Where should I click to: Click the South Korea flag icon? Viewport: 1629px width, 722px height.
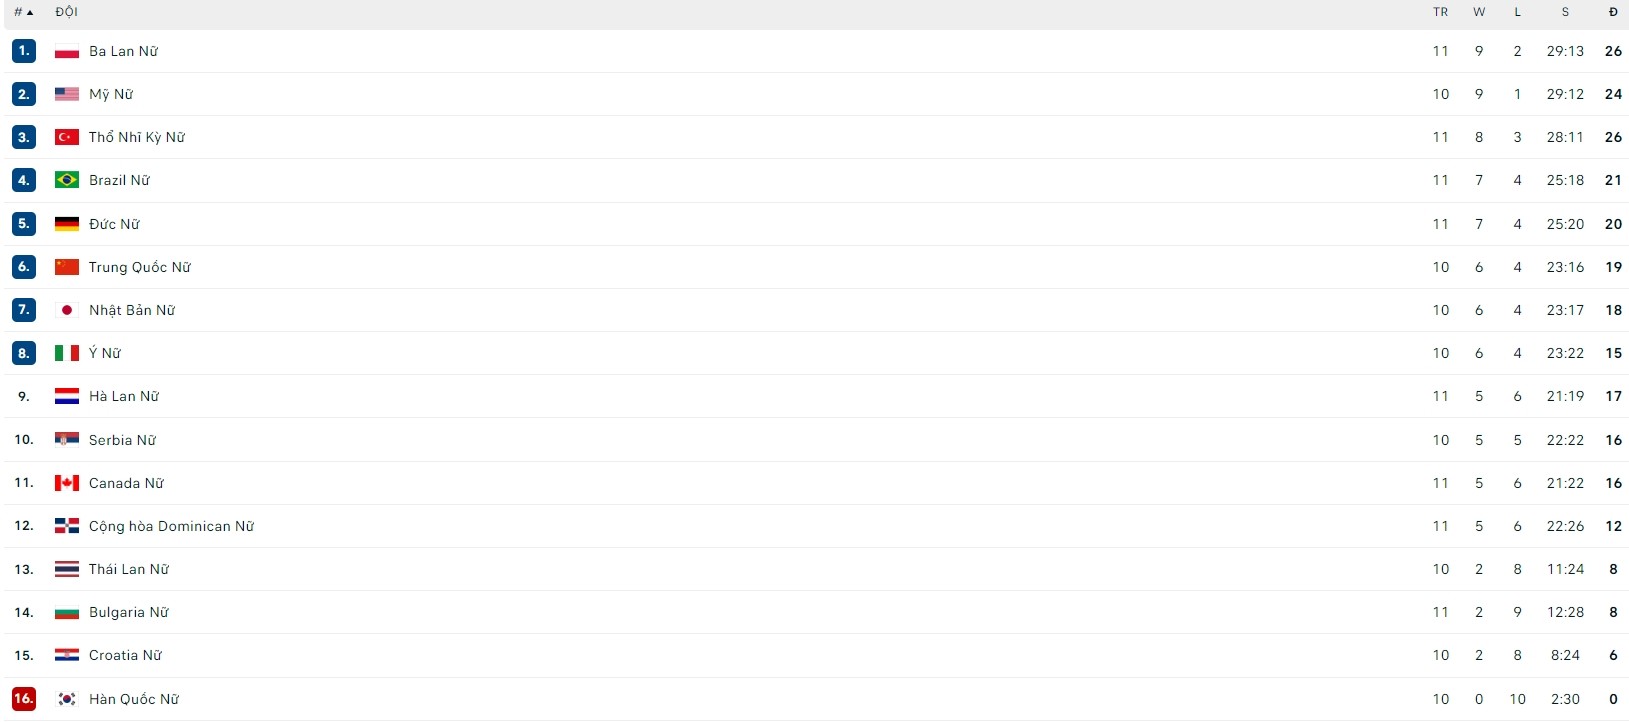point(67,699)
